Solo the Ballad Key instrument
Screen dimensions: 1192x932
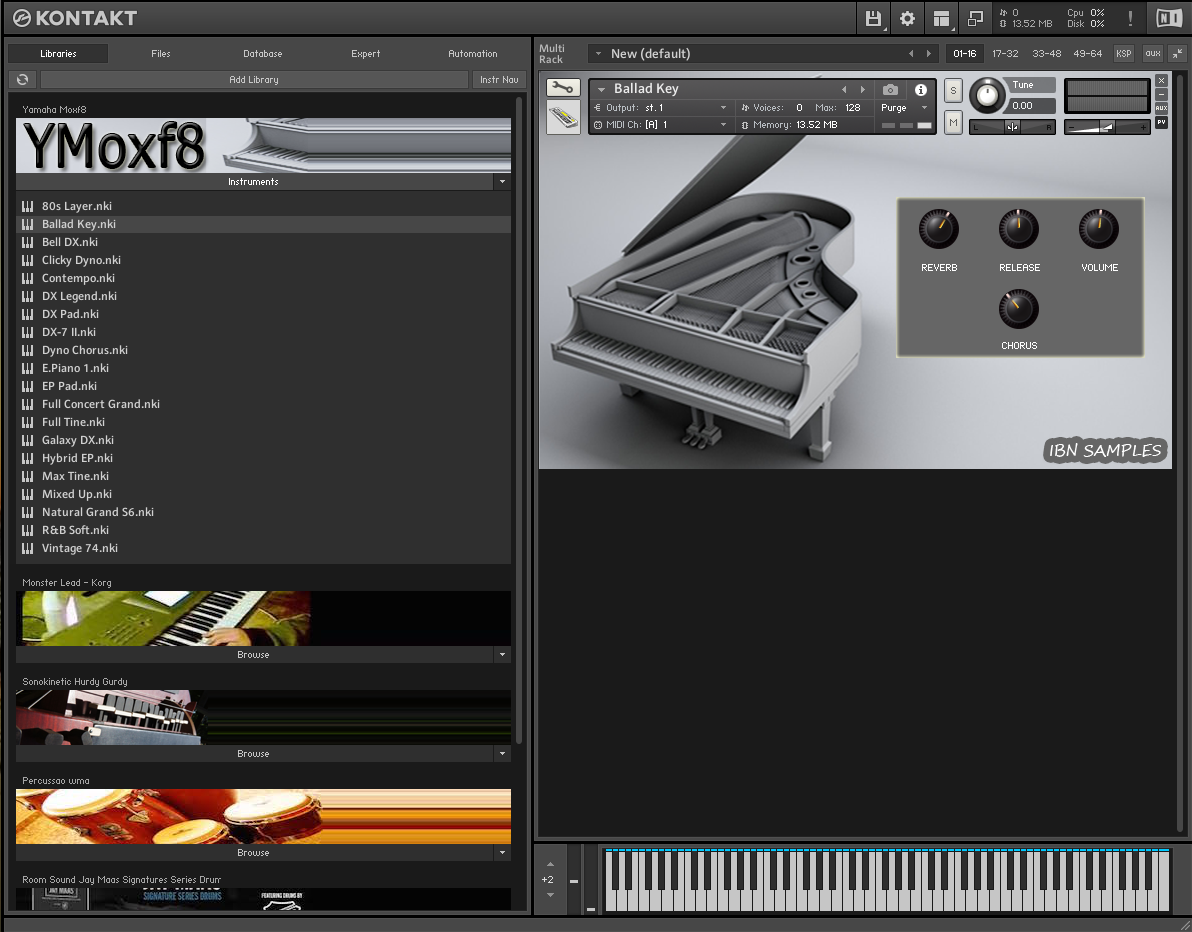(953, 91)
